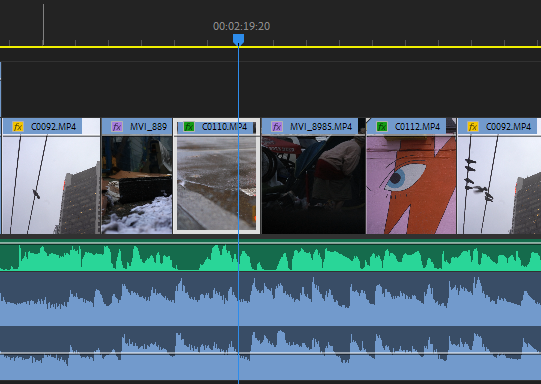Click the C0112.MP4 clip name label

coord(417,127)
